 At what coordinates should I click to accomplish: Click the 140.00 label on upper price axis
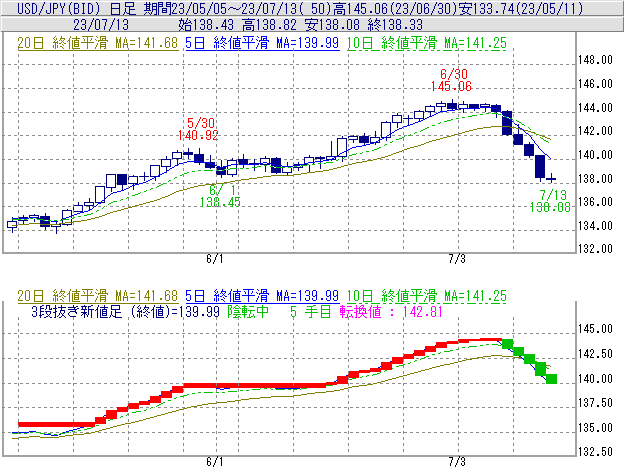[x=595, y=155]
